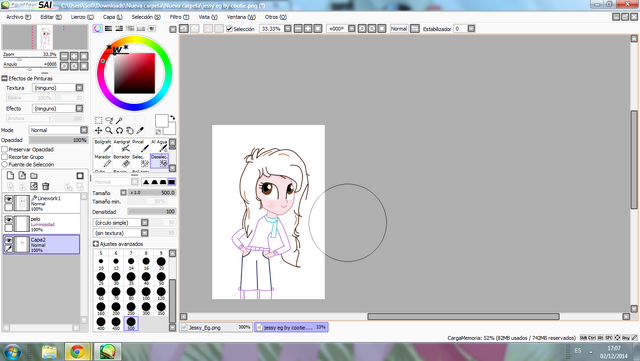This screenshot has height=361, width=640.
Task: Select the hand pan tool
Action: coord(129,130)
